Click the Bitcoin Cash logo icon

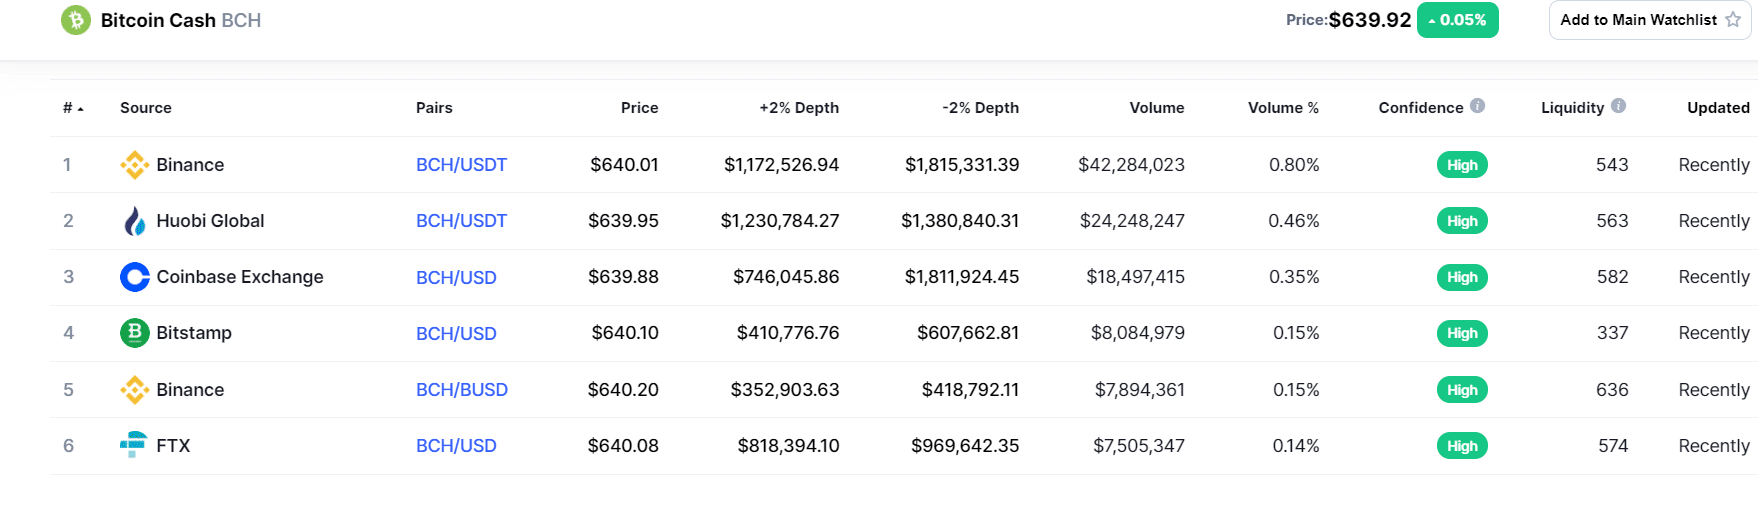tap(76, 20)
